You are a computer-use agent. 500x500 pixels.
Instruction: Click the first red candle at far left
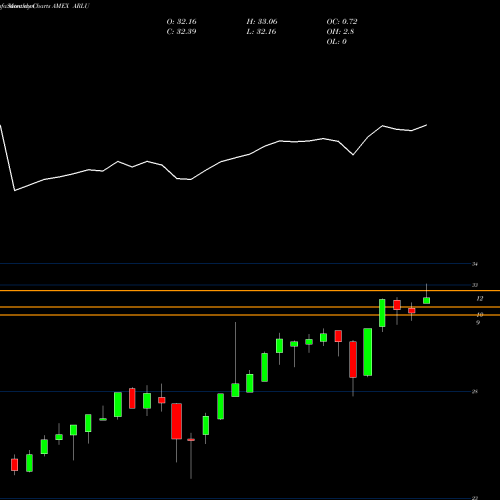[x=14, y=465]
